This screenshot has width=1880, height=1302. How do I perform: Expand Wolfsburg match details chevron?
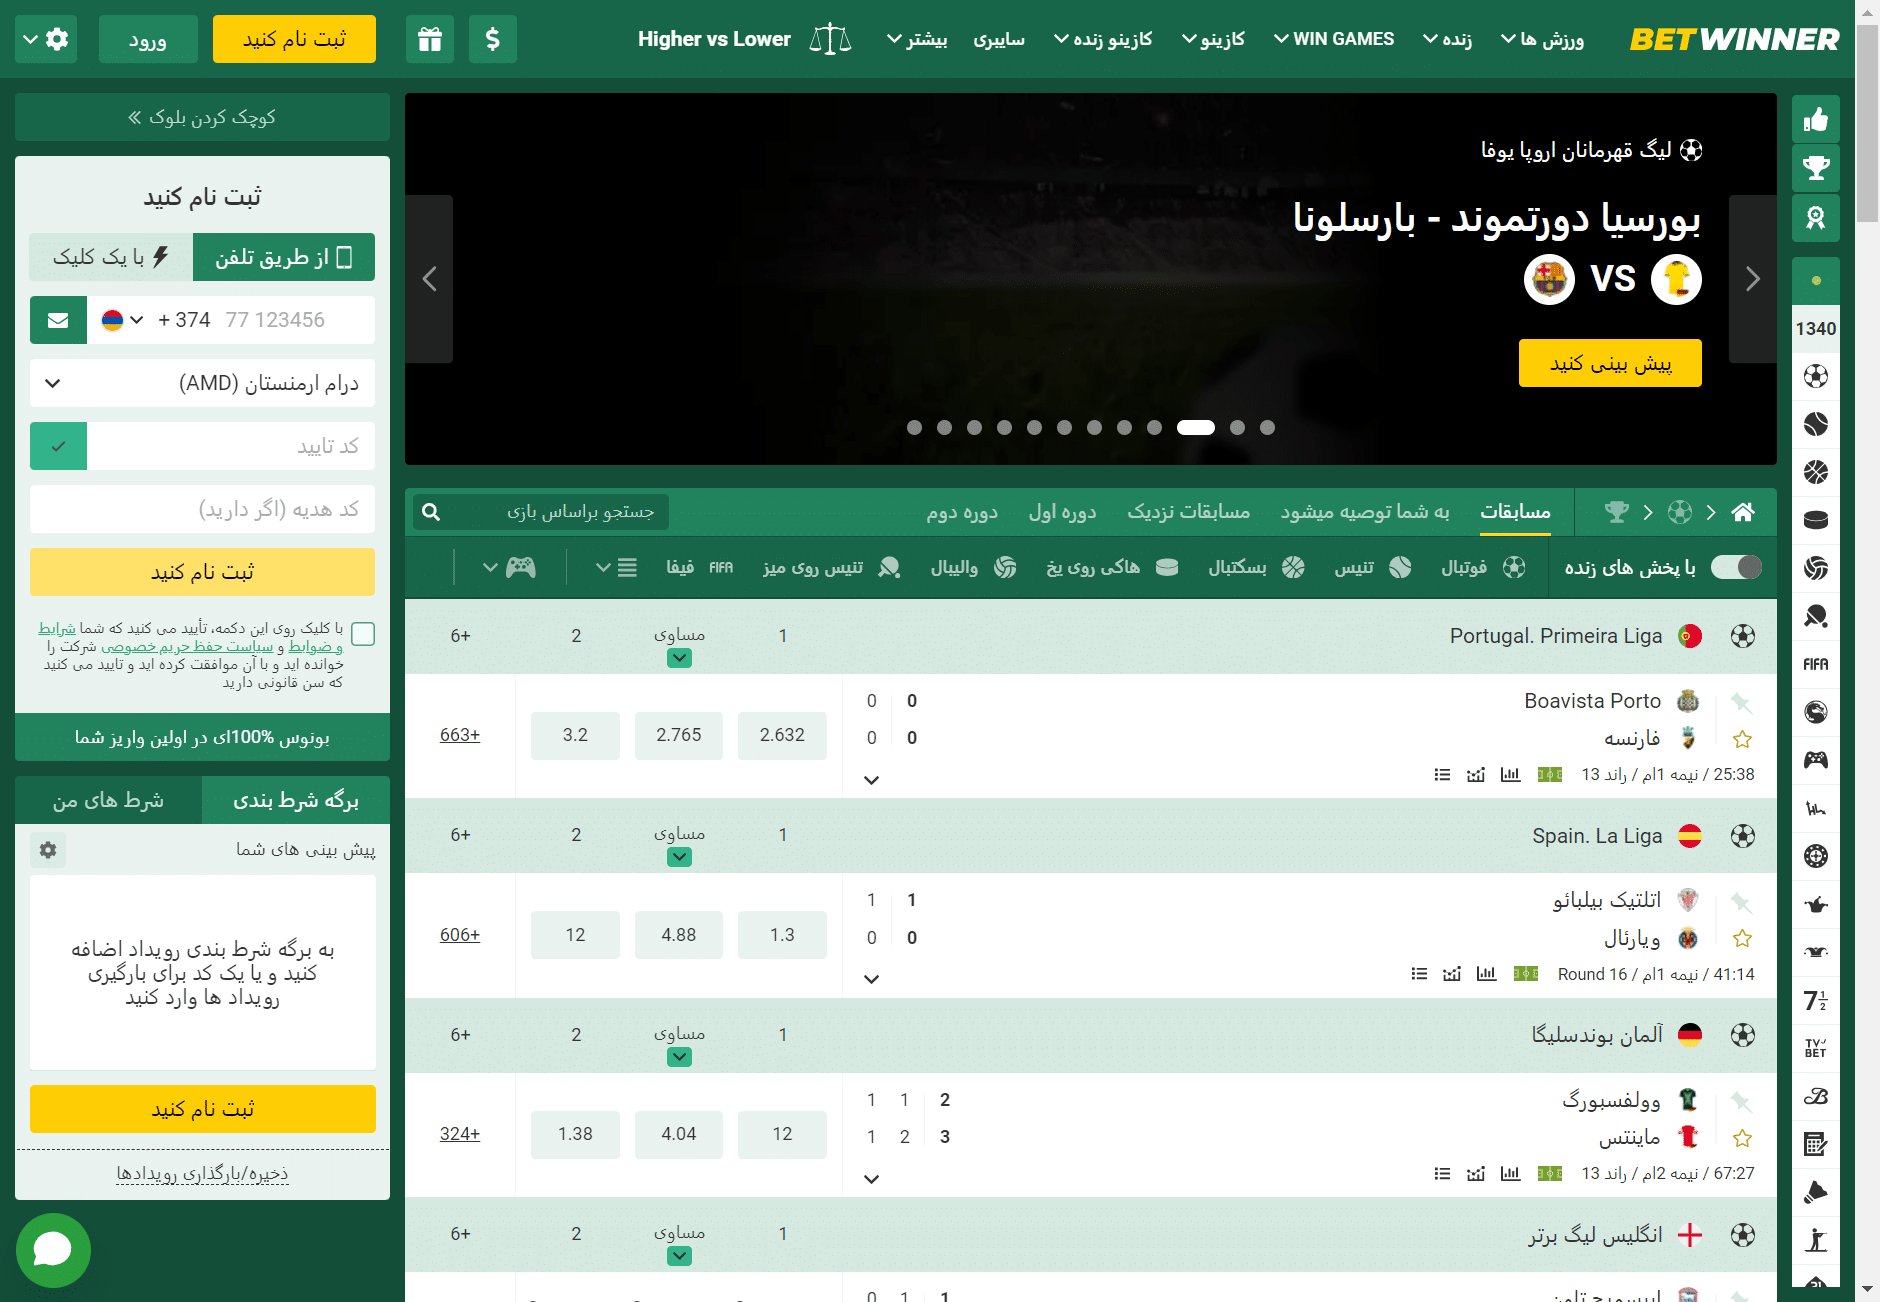tap(871, 1179)
